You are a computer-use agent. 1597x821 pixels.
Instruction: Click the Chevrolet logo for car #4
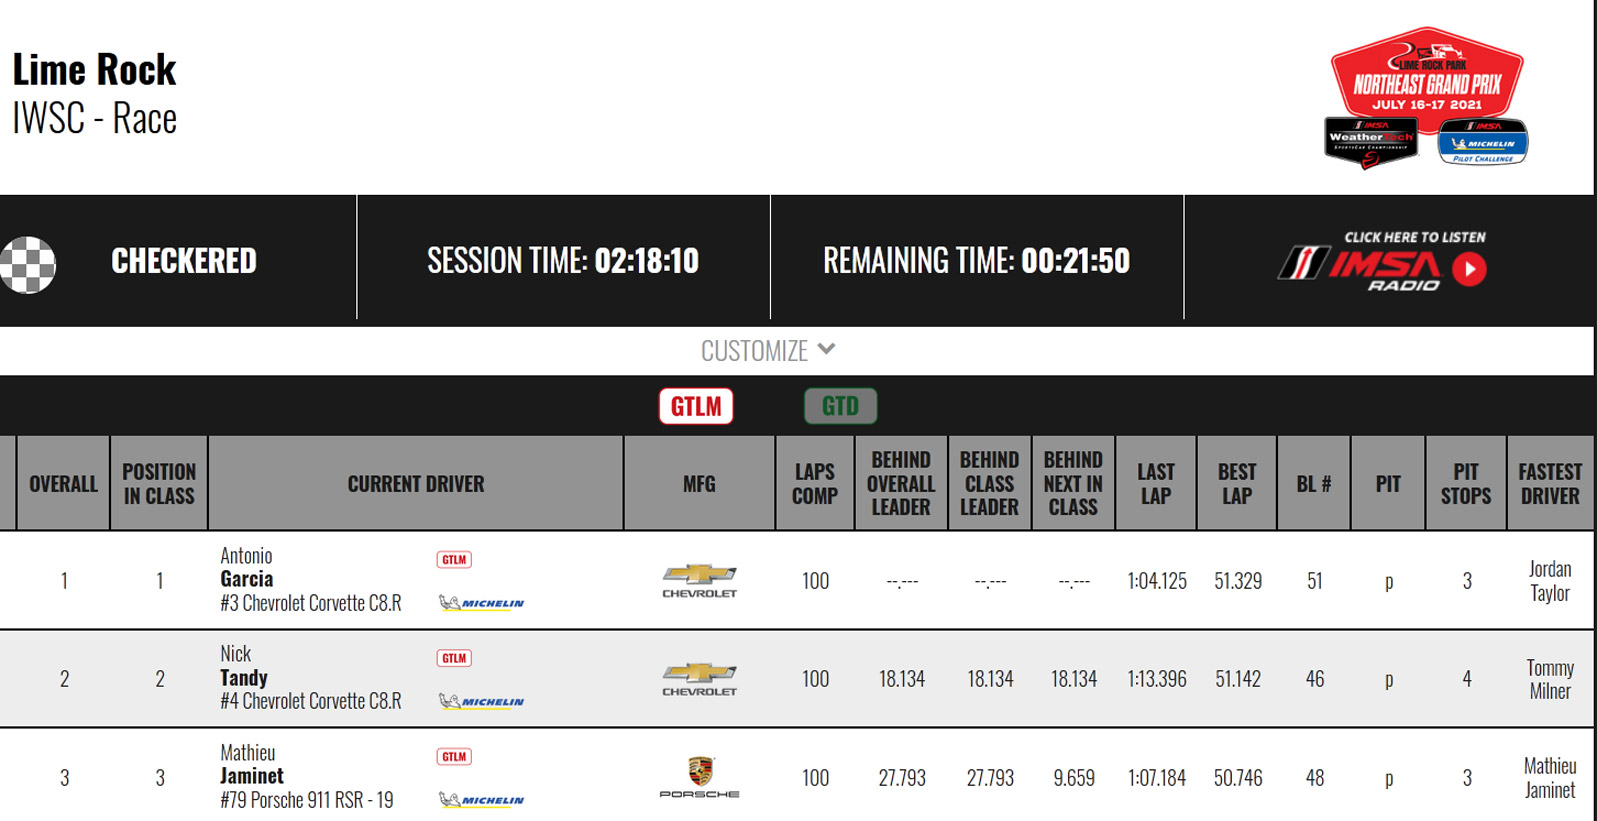pos(699,678)
